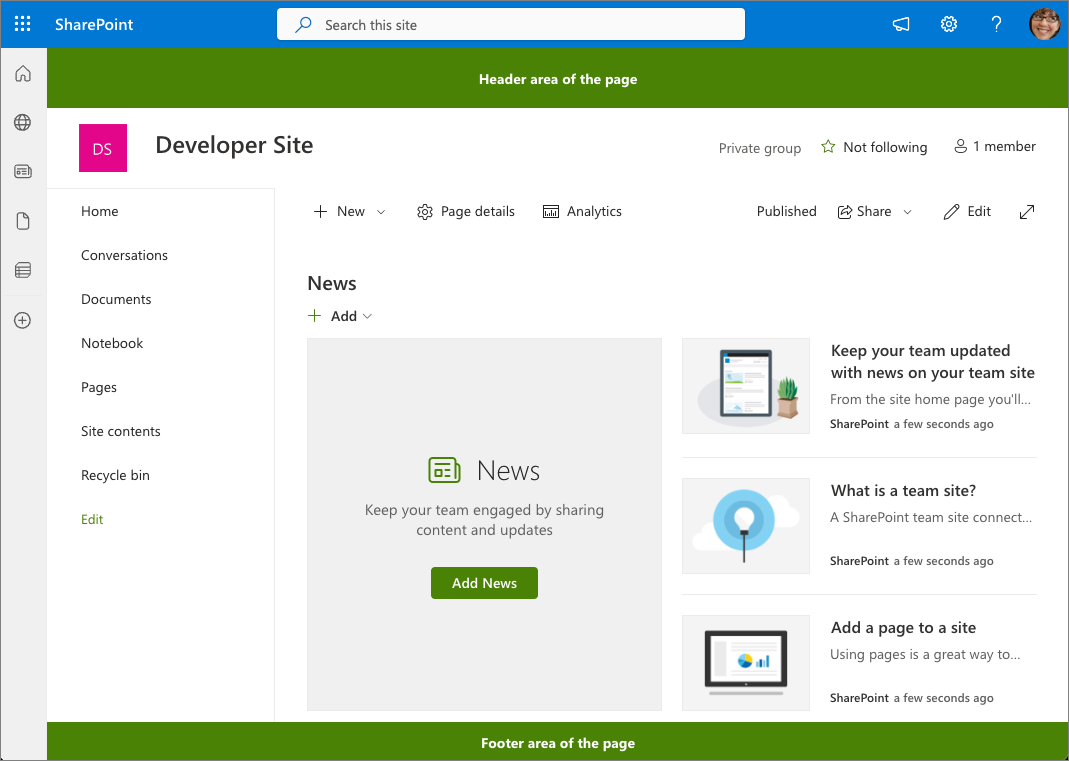The height and width of the screenshot is (761, 1069).
Task: Click the green Edit navigation link
Action: pos(92,520)
